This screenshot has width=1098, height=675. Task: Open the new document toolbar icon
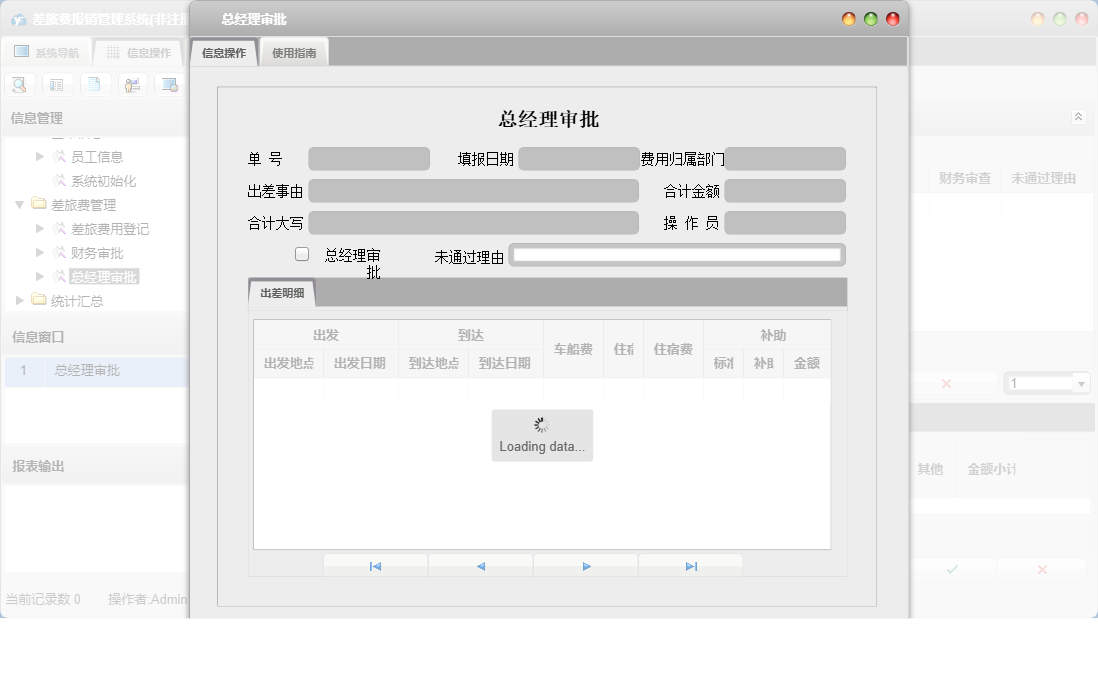click(x=94, y=84)
